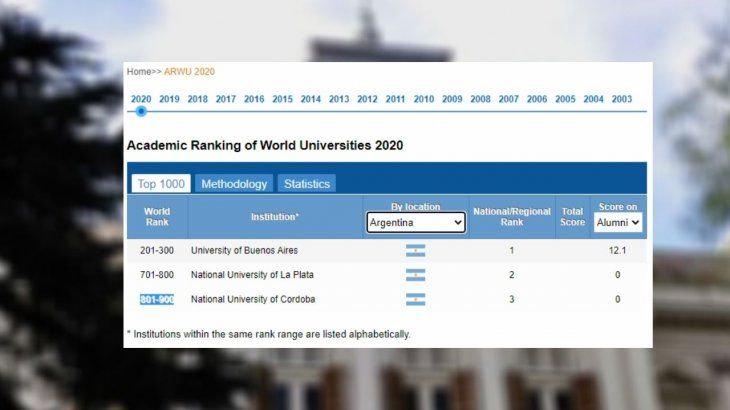Select year 2015 on the timeline
The height and width of the screenshot is (410, 730).
point(282,99)
